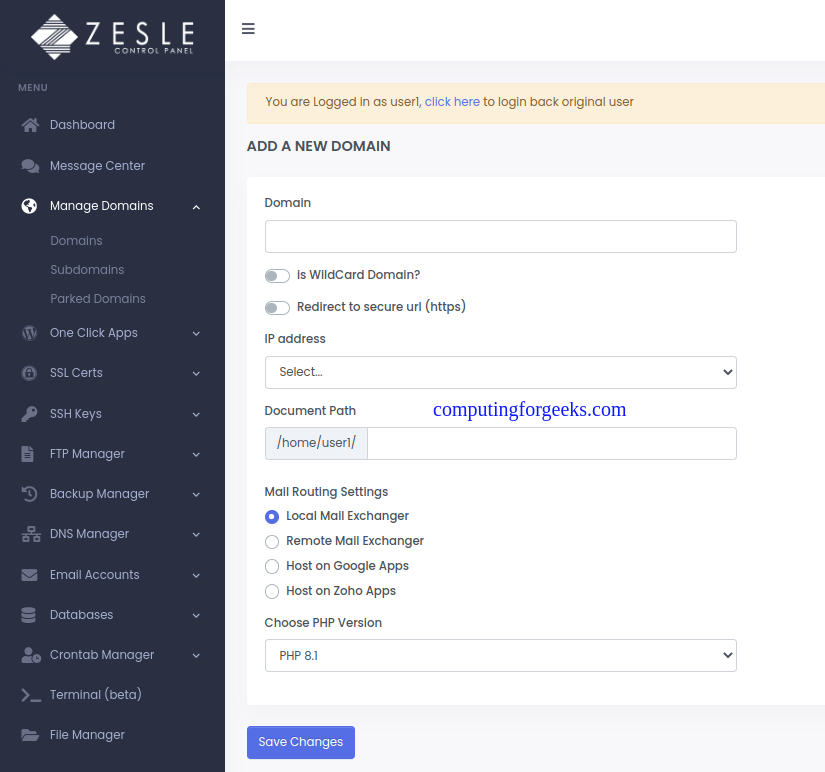
Task: Click the Message Center chat icon
Action: (30, 166)
